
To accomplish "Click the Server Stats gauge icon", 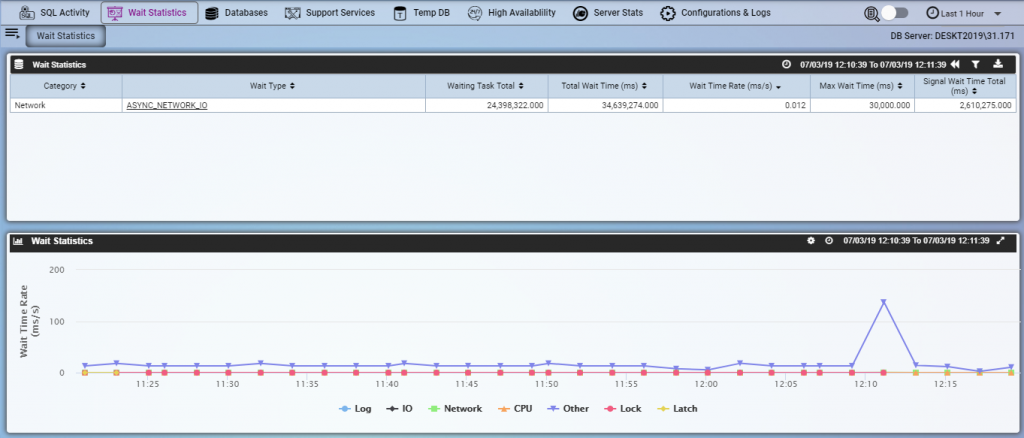I will 580,13.
